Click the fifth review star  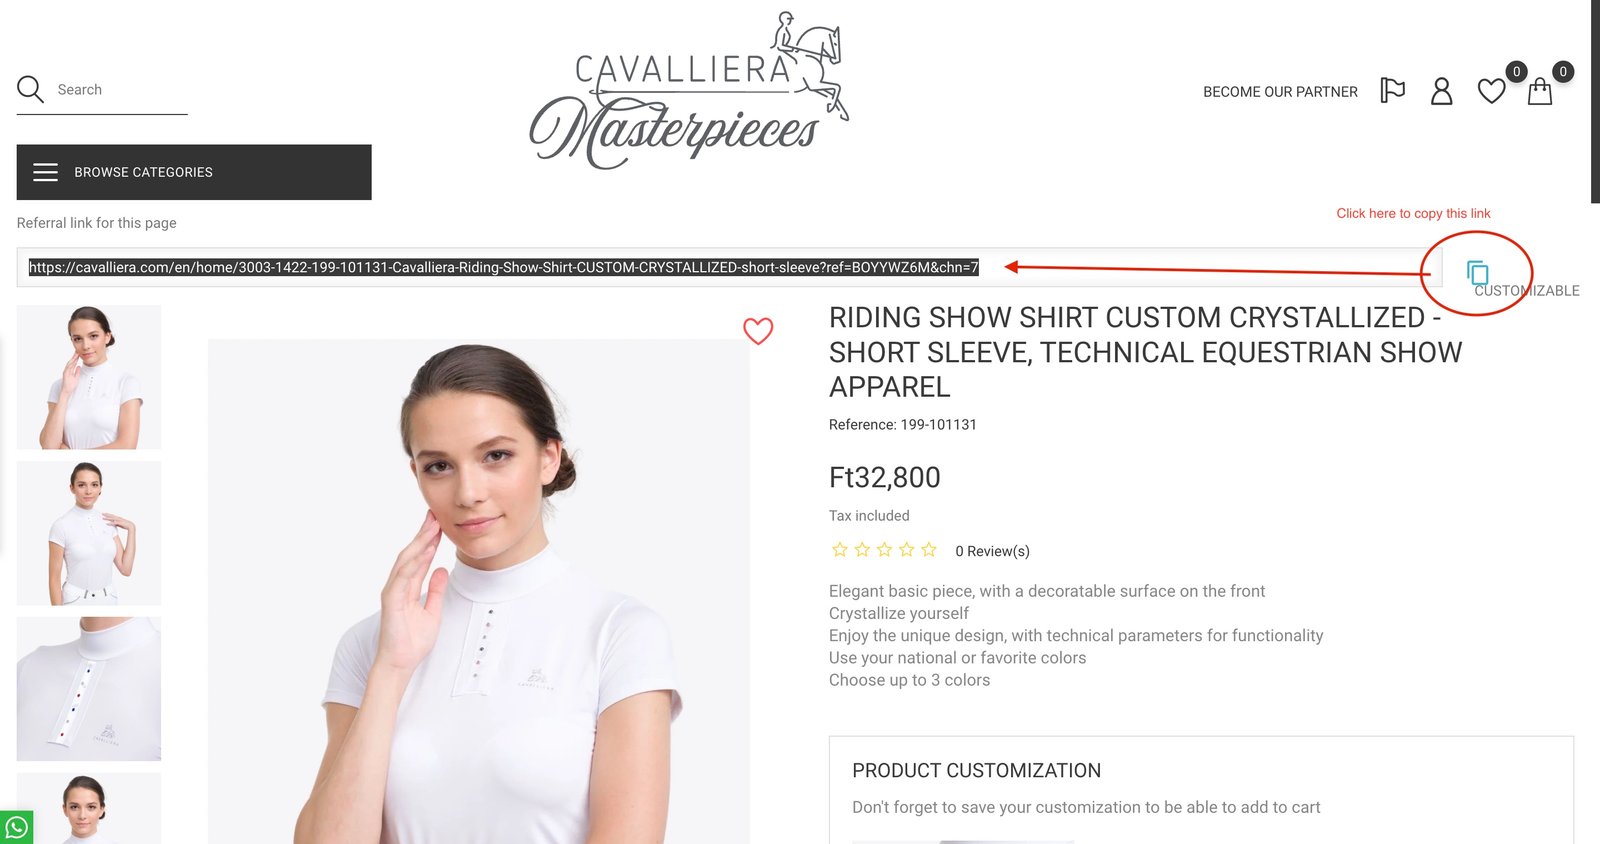click(929, 550)
